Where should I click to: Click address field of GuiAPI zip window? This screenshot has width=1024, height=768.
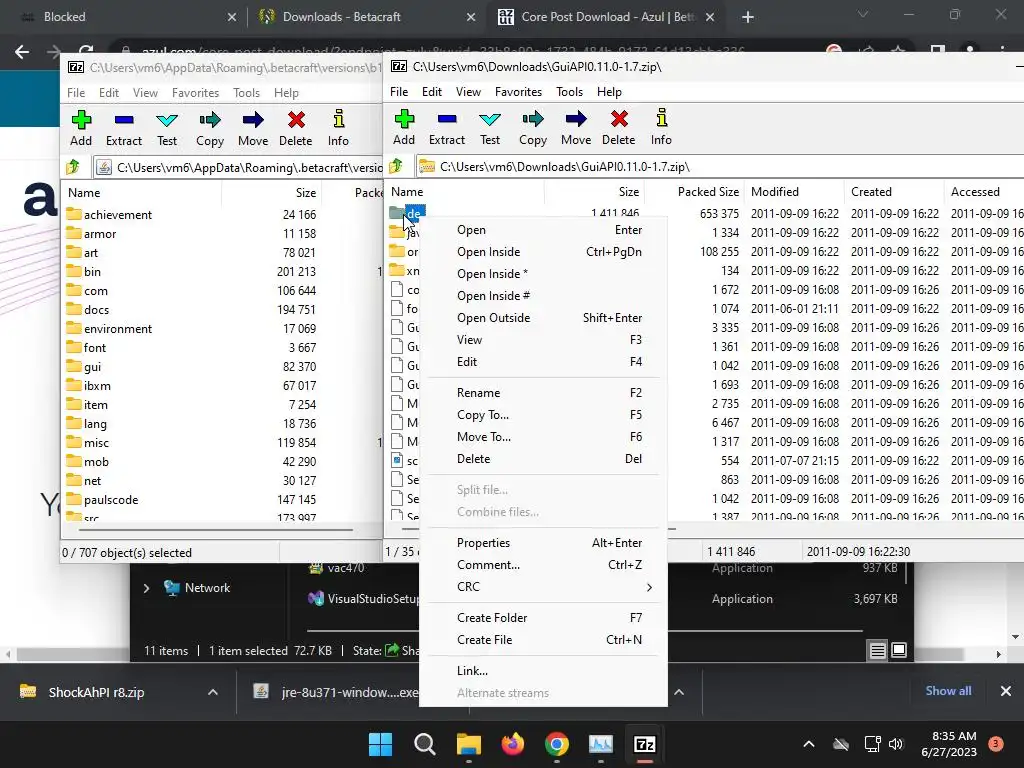720,167
